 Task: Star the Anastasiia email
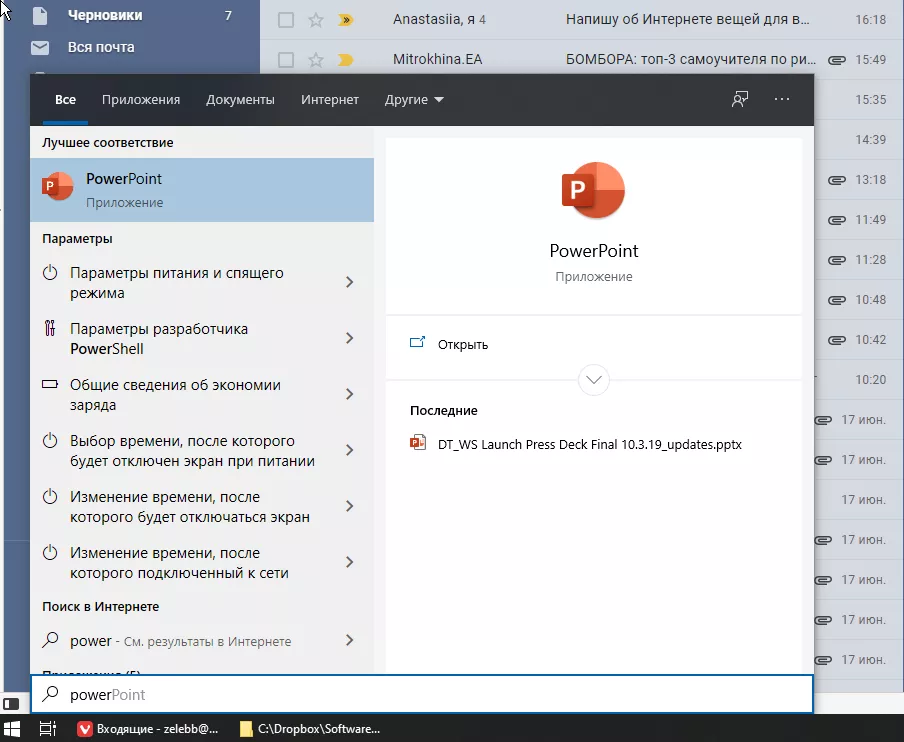point(315,20)
